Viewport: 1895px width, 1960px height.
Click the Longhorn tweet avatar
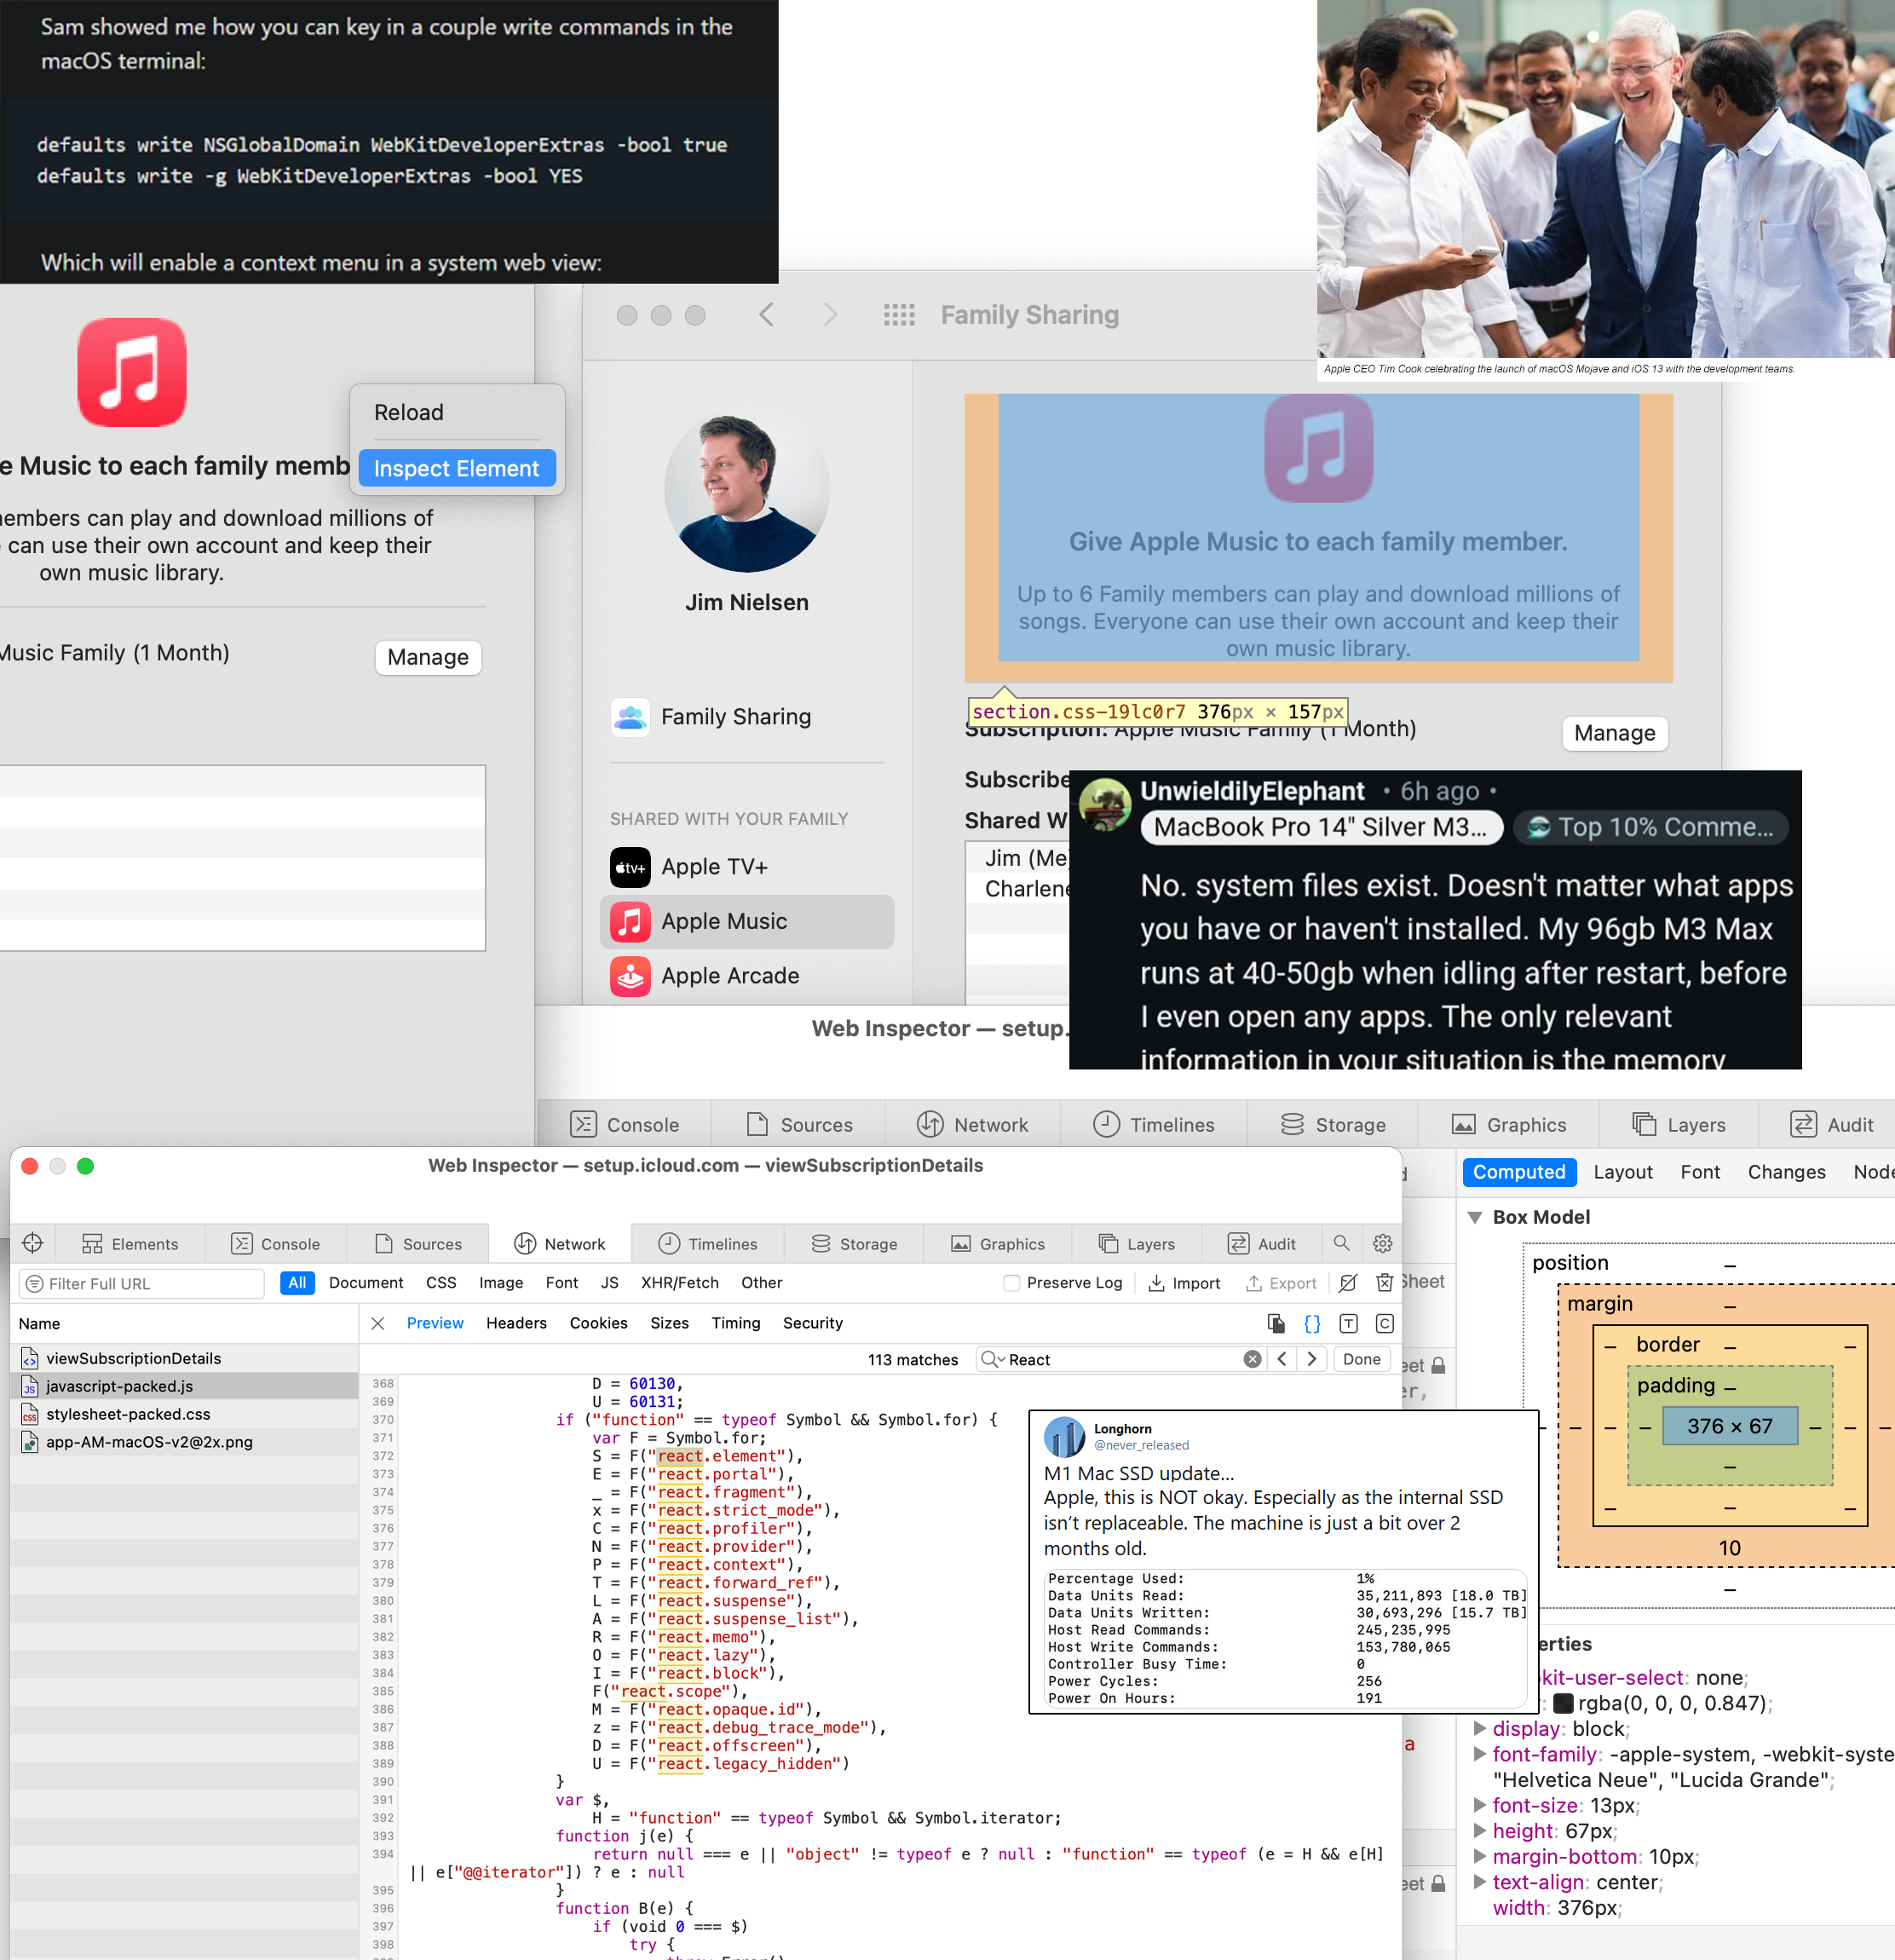coord(1064,1437)
